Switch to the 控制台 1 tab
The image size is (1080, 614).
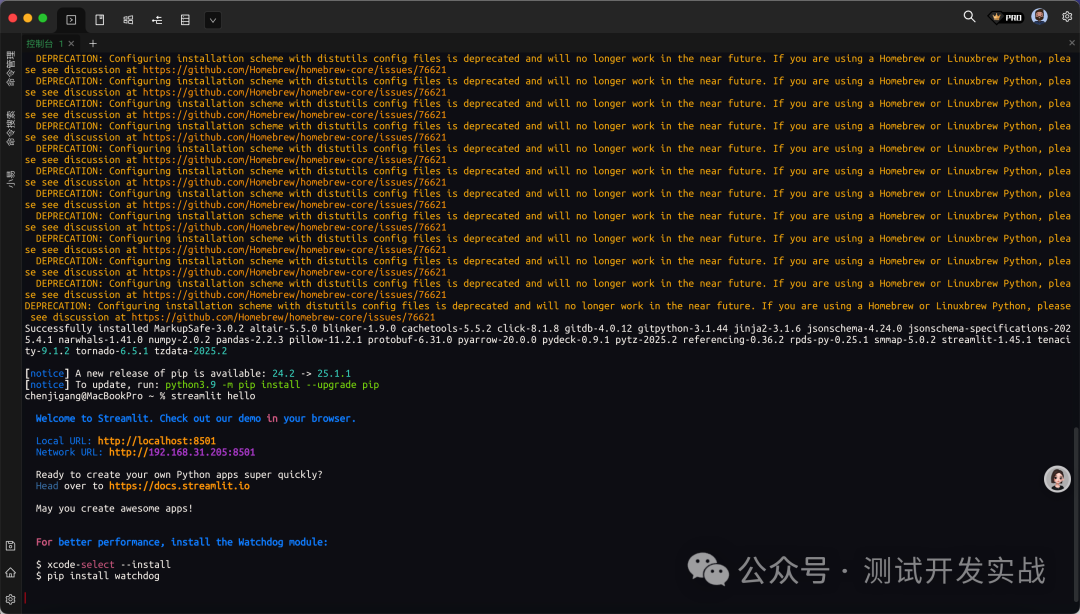pos(45,43)
